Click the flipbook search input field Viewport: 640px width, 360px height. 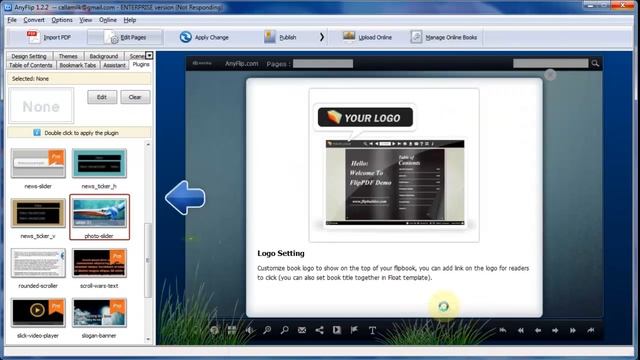click(x=551, y=63)
